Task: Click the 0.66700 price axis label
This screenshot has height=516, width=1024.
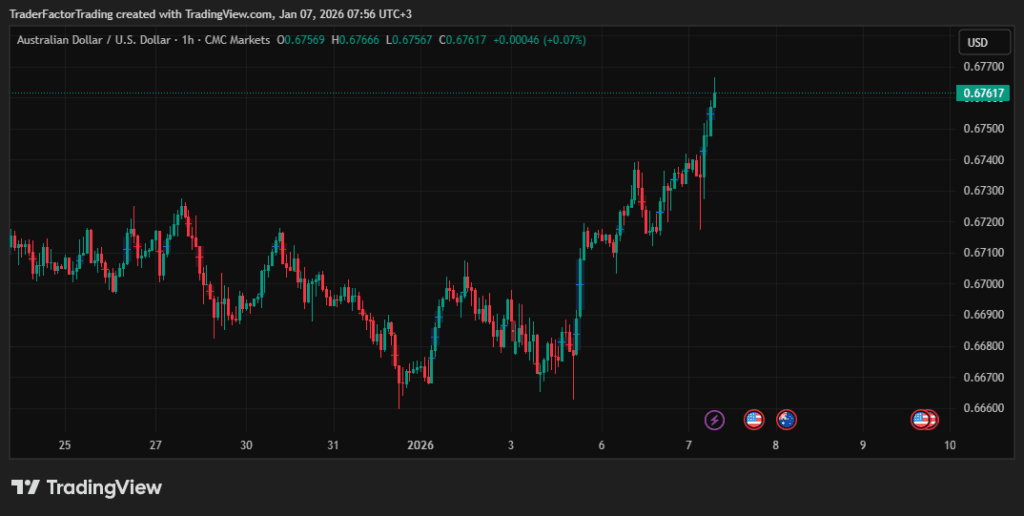Action: pyautogui.click(x=983, y=377)
